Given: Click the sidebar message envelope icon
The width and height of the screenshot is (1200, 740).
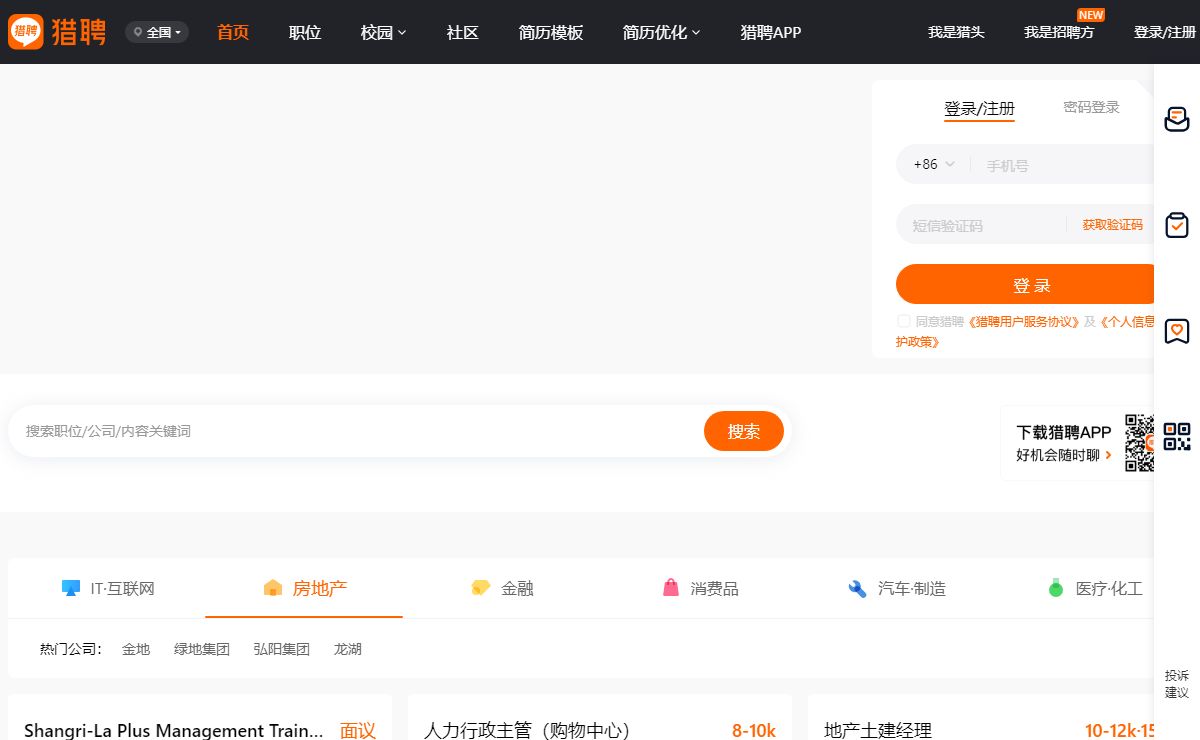Looking at the screenshot, I should [1177, 119].
